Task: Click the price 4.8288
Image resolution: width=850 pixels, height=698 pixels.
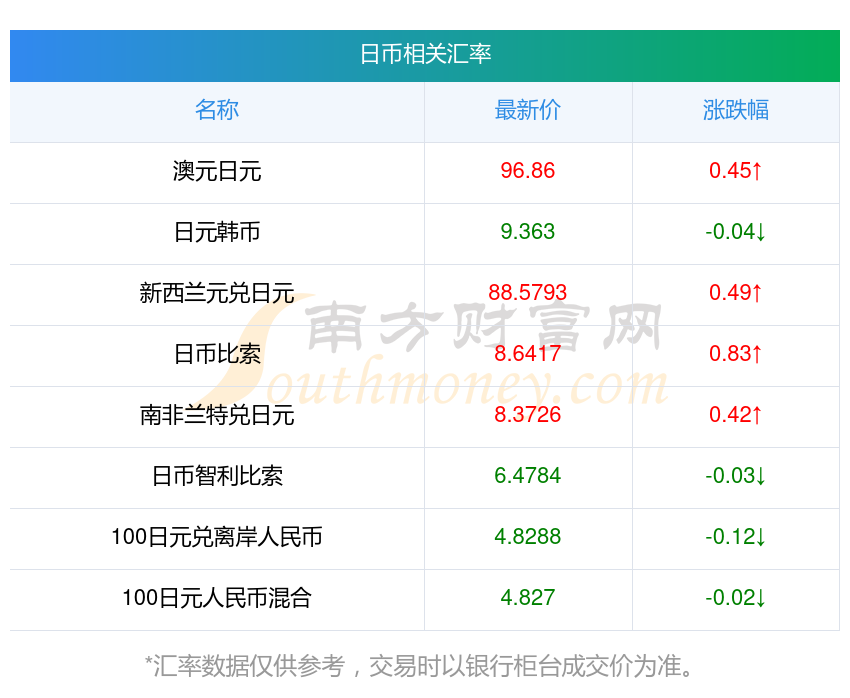Action: [x=527, y=537]
